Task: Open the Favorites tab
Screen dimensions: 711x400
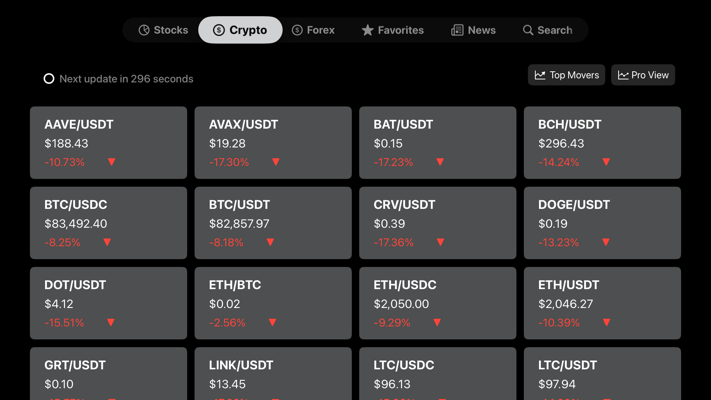Action: [x=393, y=30]
